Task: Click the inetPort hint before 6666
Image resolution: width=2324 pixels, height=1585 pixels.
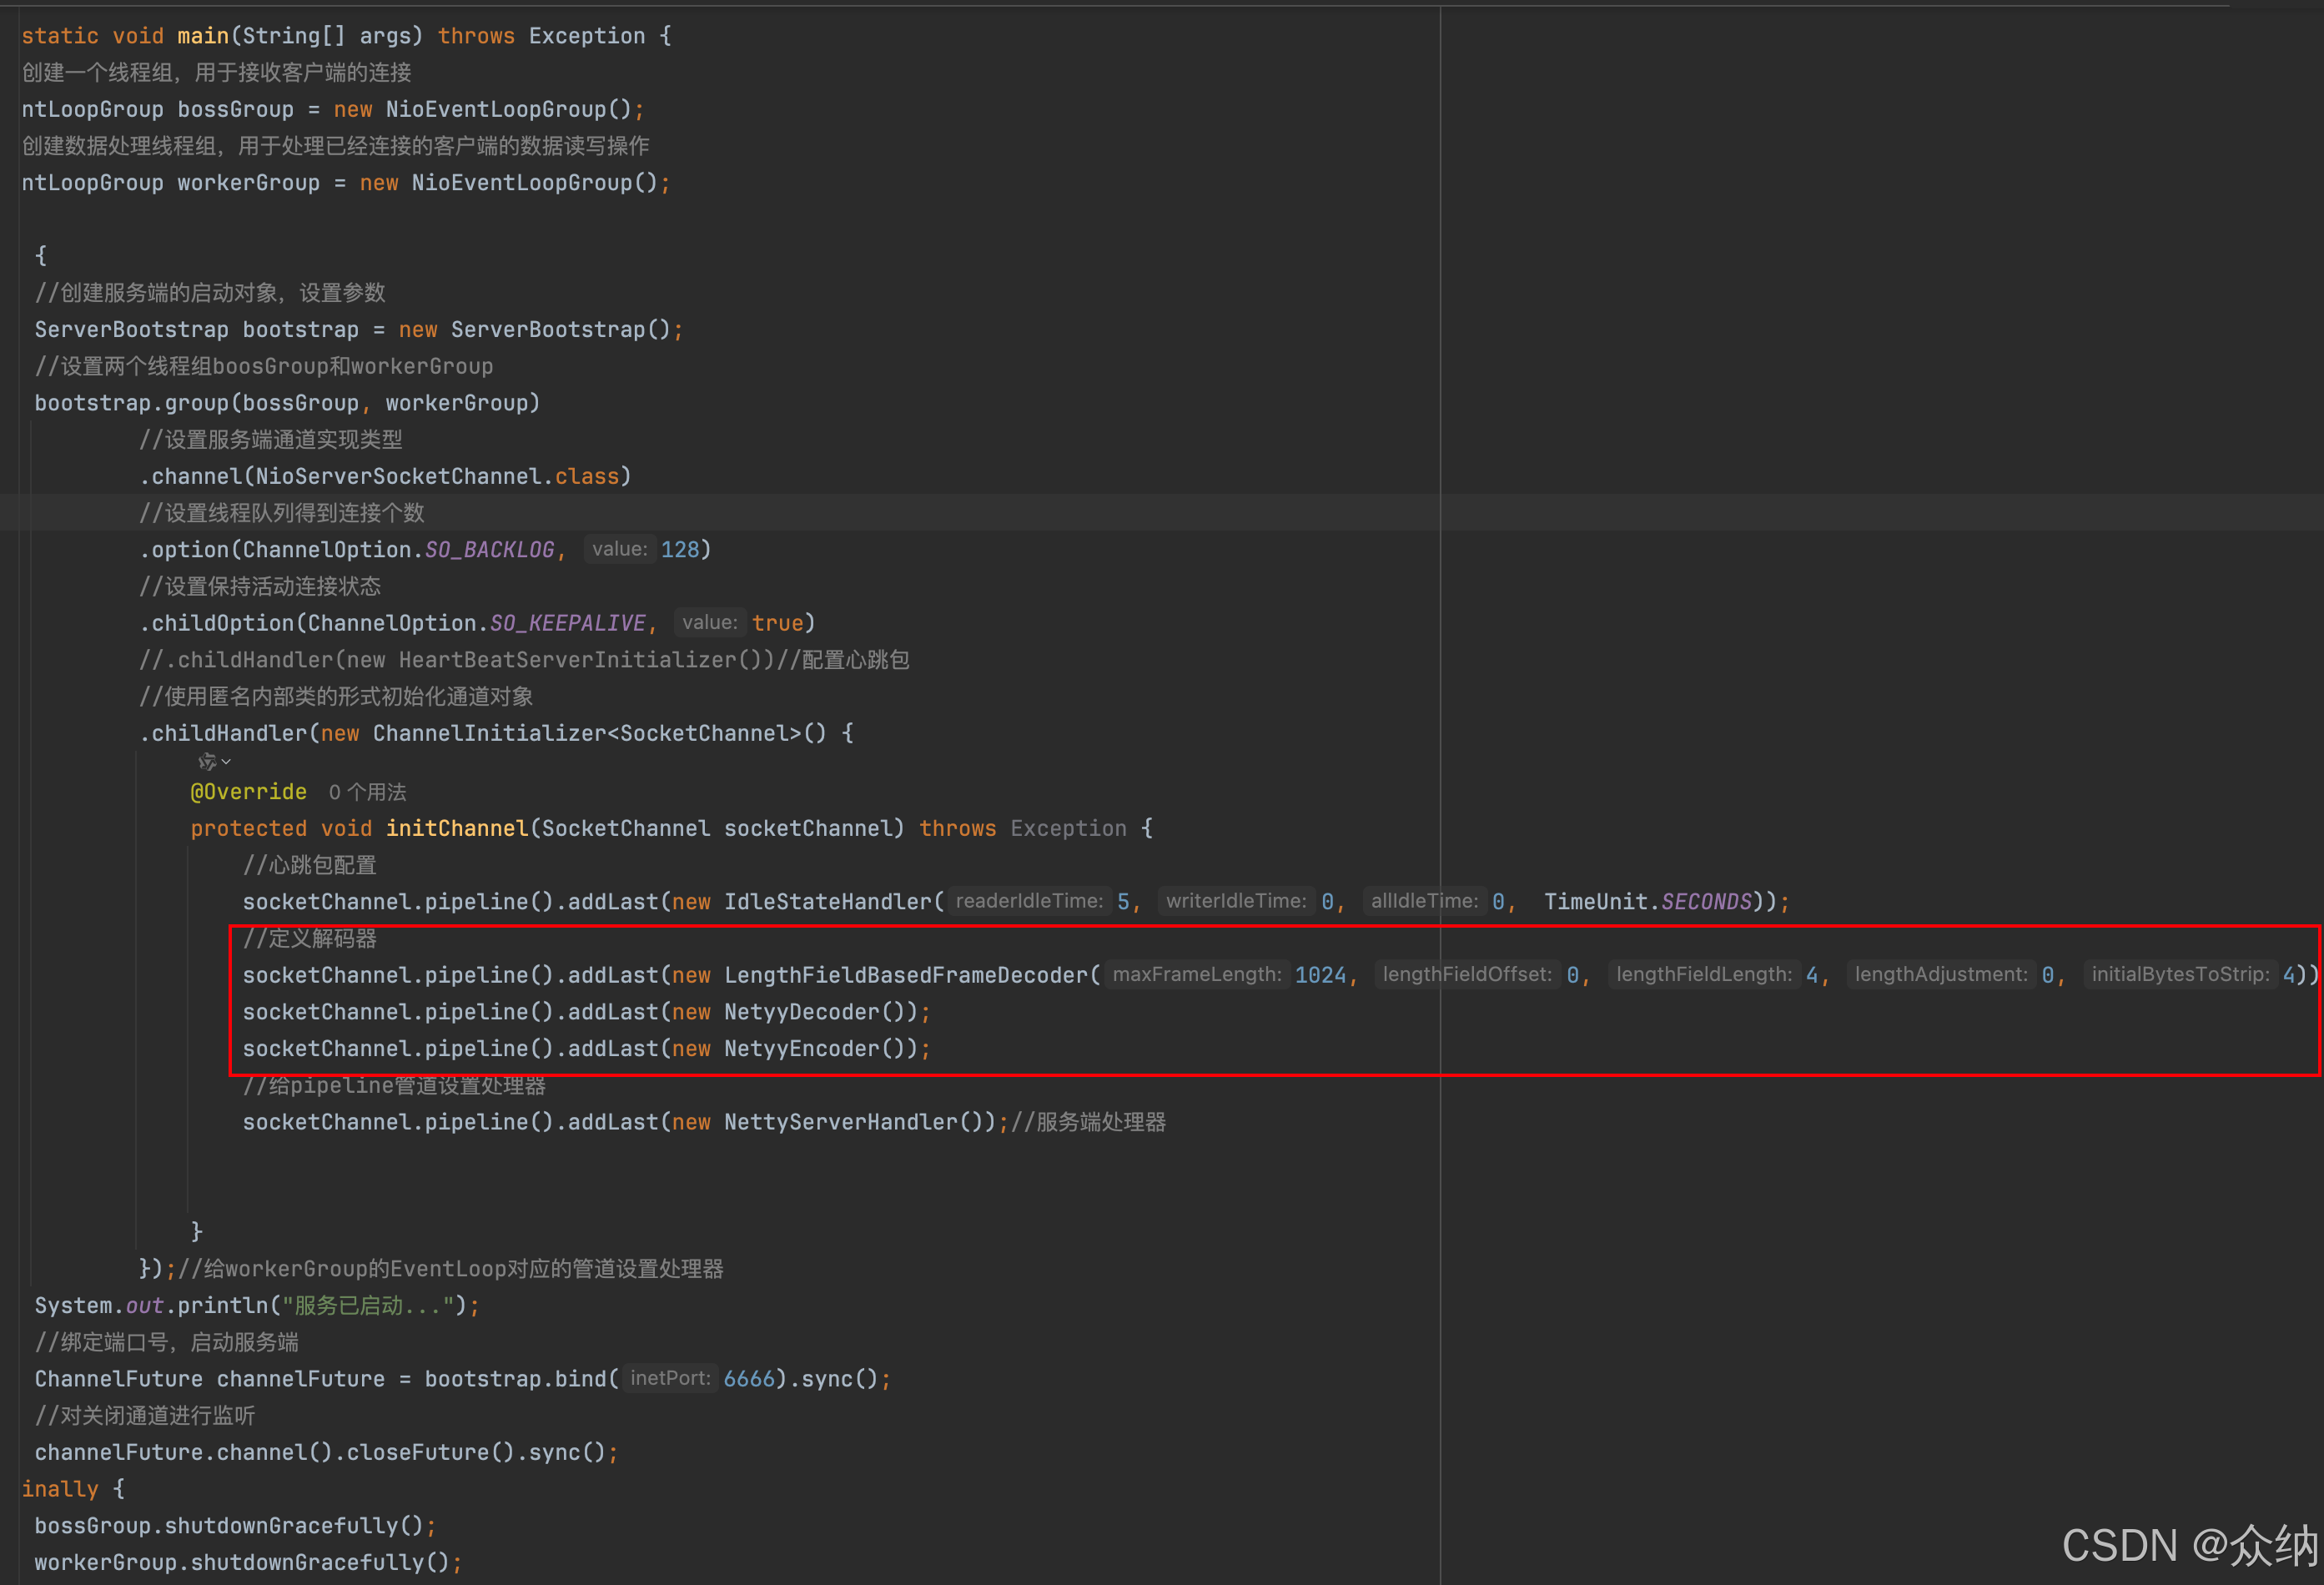Action: (669, 1378)
